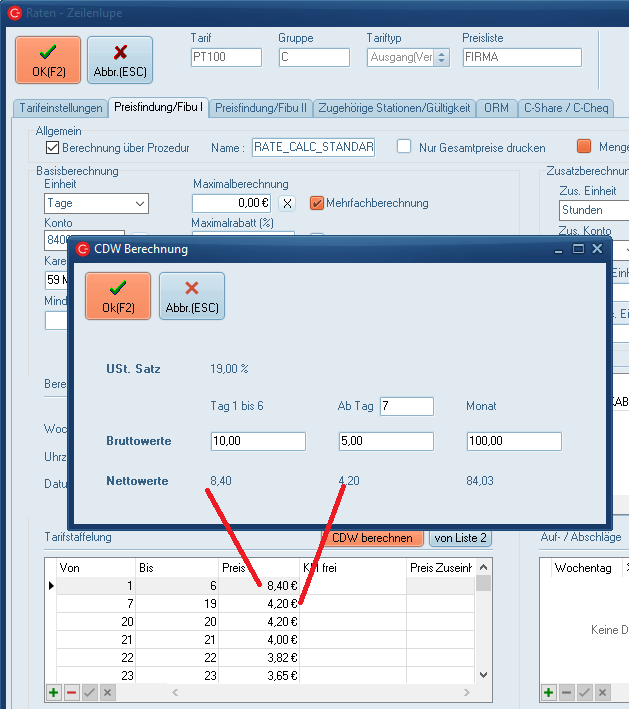
Task: Clear Maximalberechnung value with X button
Action: (287, 203)
